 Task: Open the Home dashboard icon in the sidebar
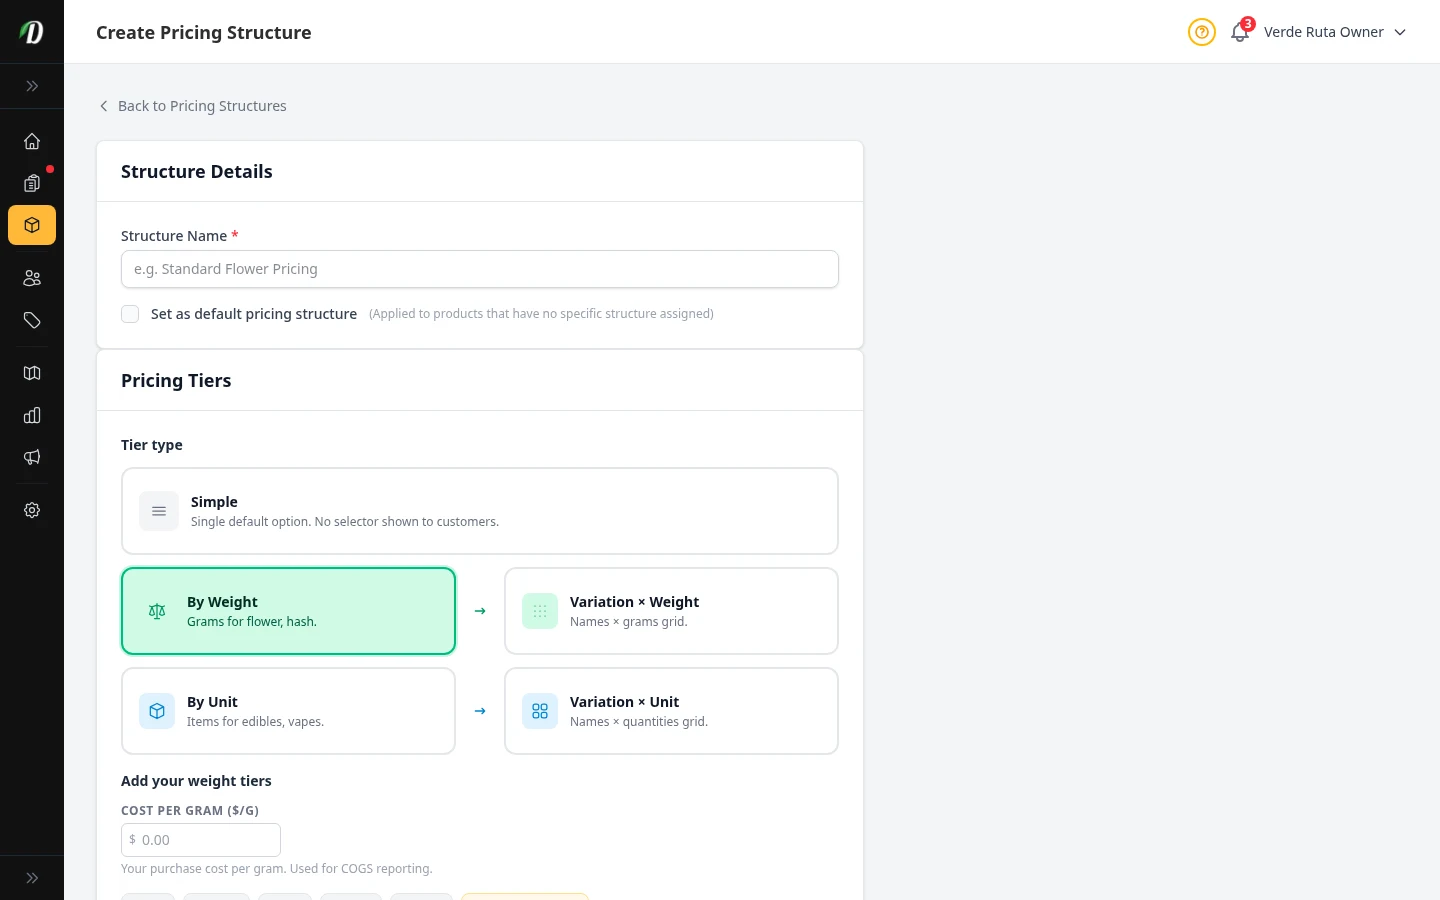tap(32, 141)
